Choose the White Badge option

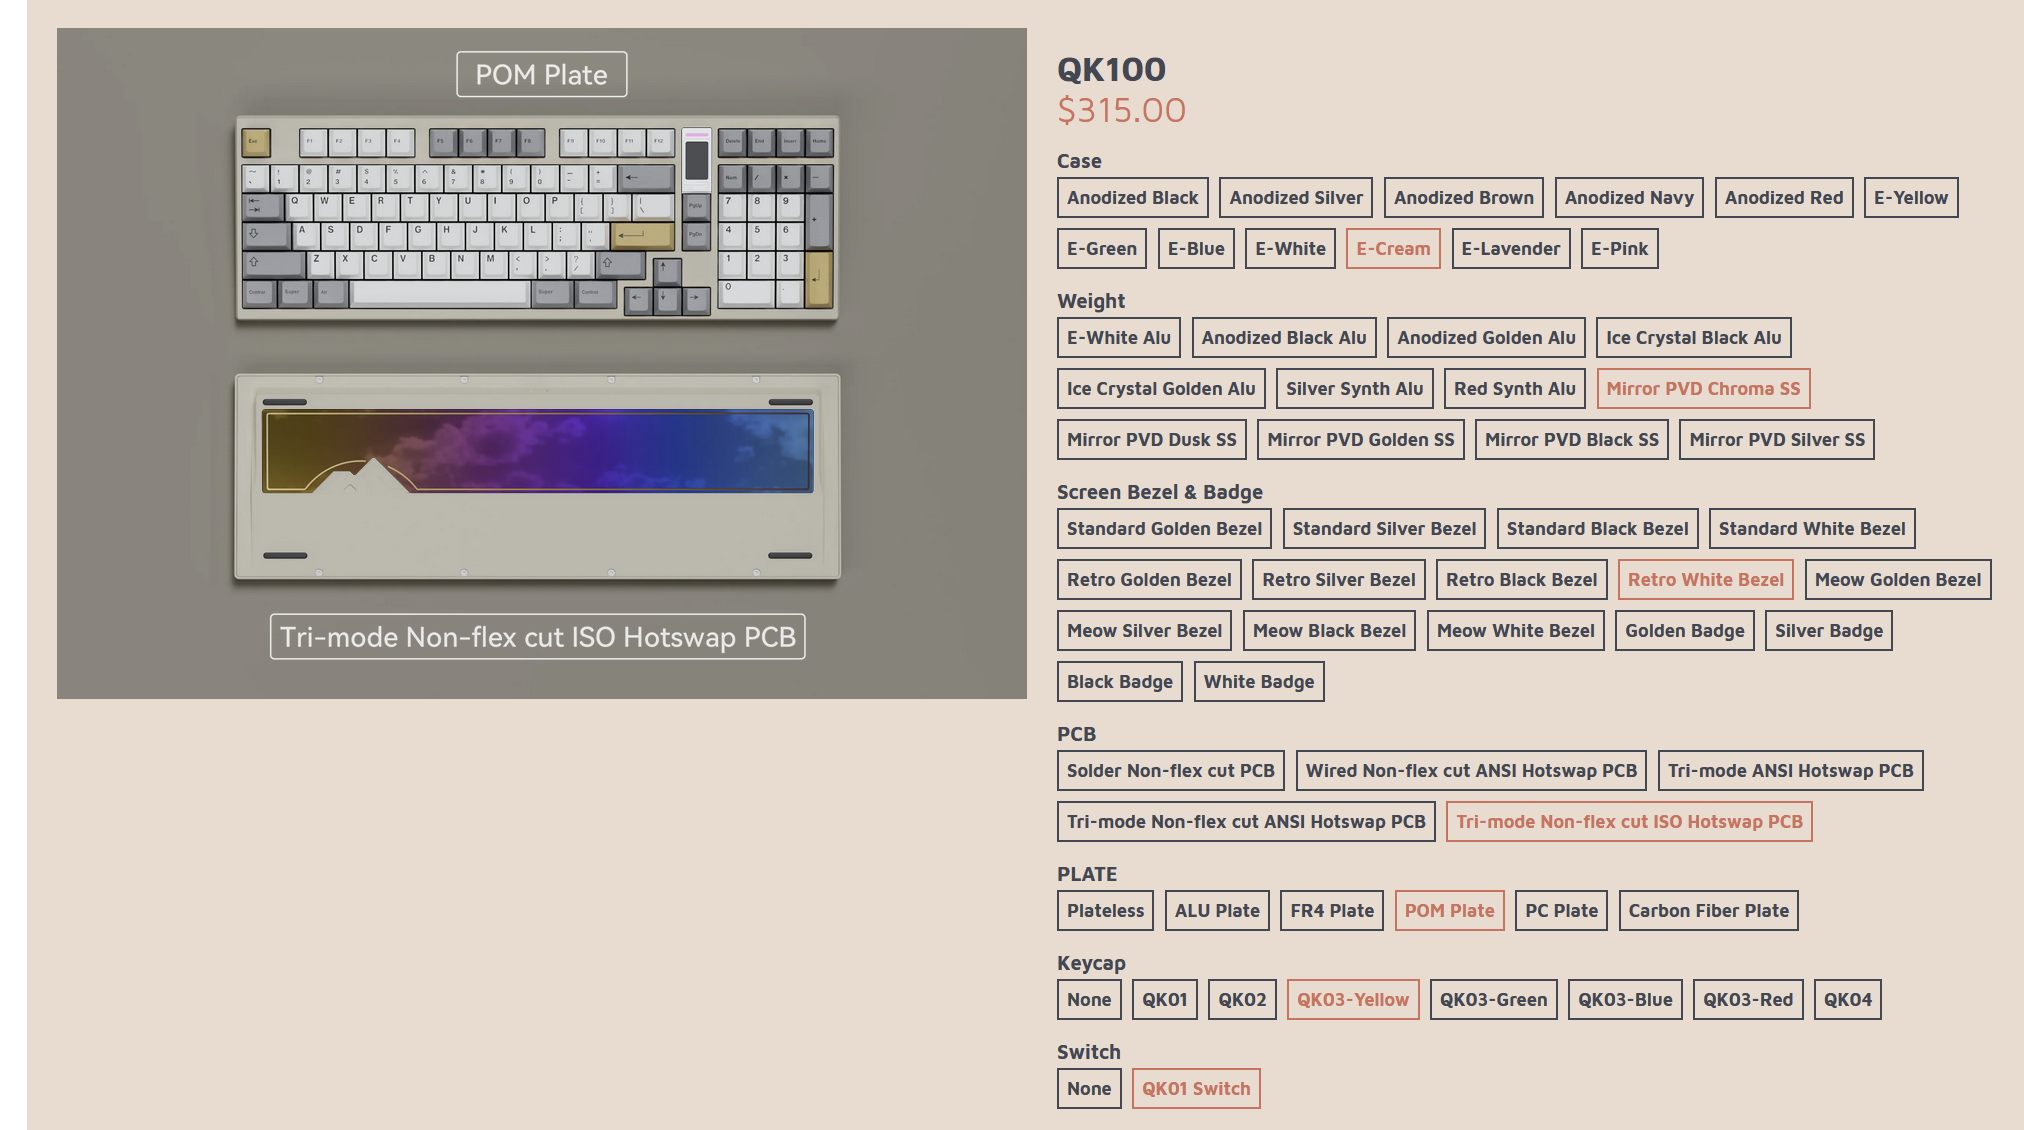pos(1258,682)
